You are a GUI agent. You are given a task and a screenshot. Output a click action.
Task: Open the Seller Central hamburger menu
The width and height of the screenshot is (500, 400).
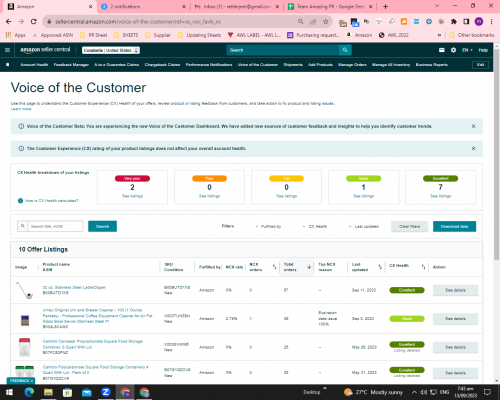point(7,50)
